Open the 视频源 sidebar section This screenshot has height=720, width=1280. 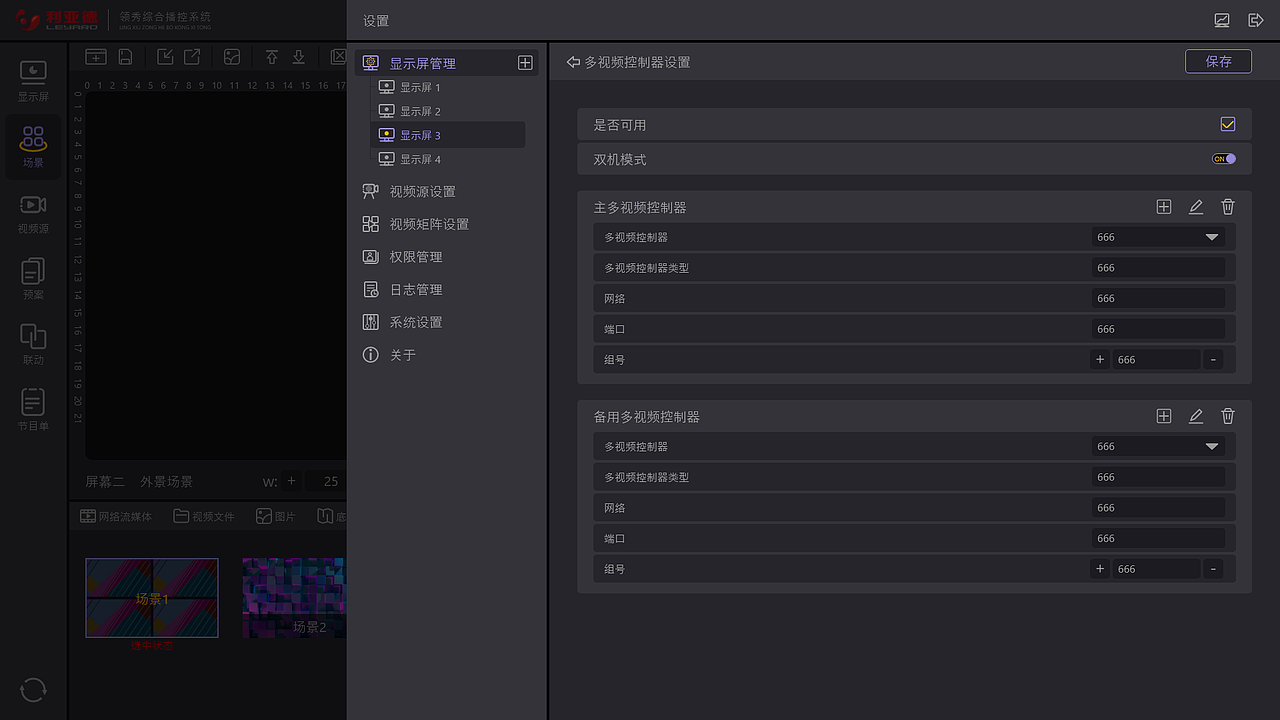pyautogui.click(x=33, y=213)
